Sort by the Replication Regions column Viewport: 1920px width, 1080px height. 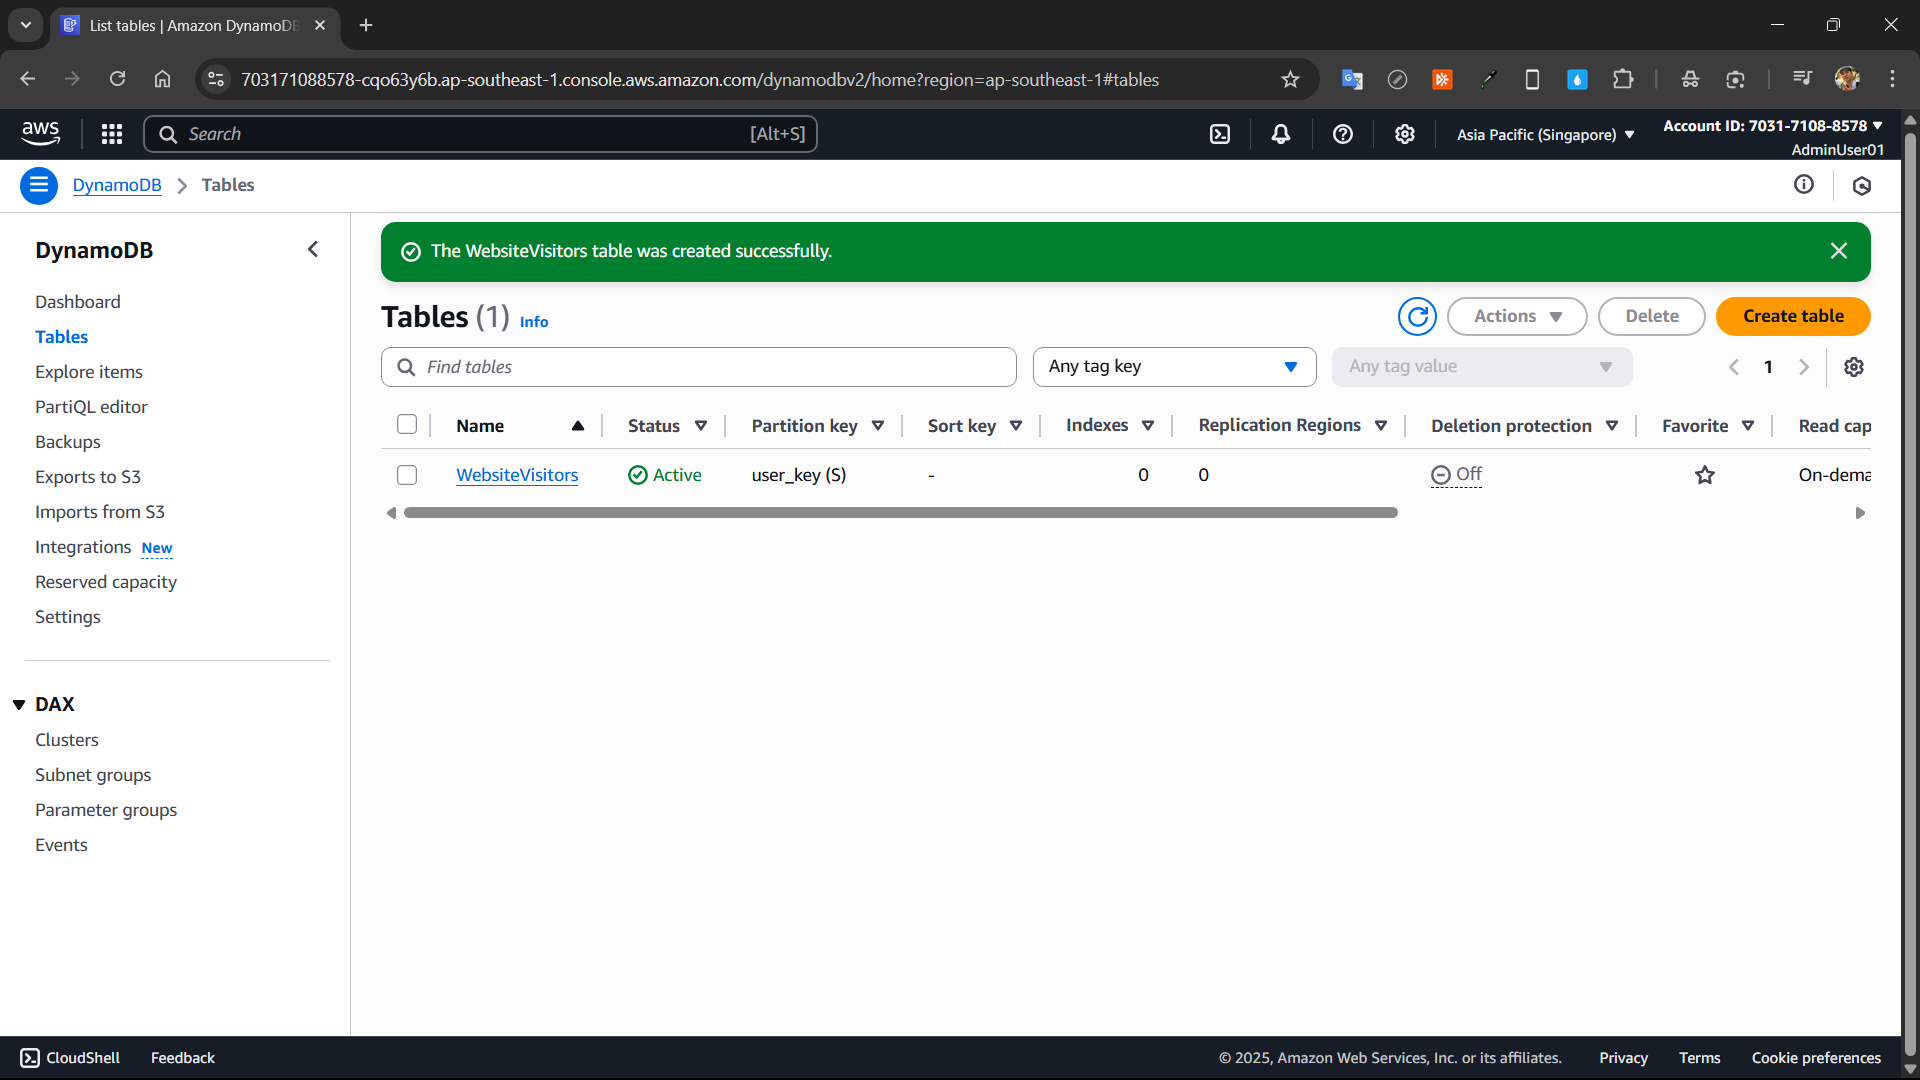(x=1381, y=426)
